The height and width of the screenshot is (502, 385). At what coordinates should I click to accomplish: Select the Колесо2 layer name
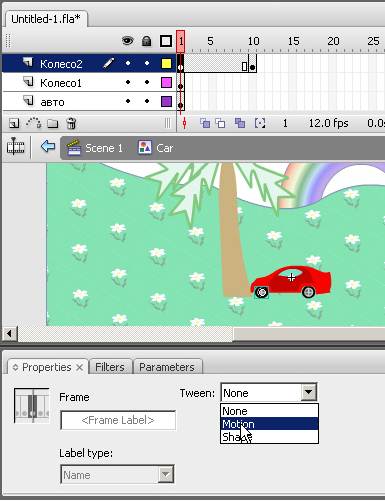pyautogui.click(x=61, y=64)
